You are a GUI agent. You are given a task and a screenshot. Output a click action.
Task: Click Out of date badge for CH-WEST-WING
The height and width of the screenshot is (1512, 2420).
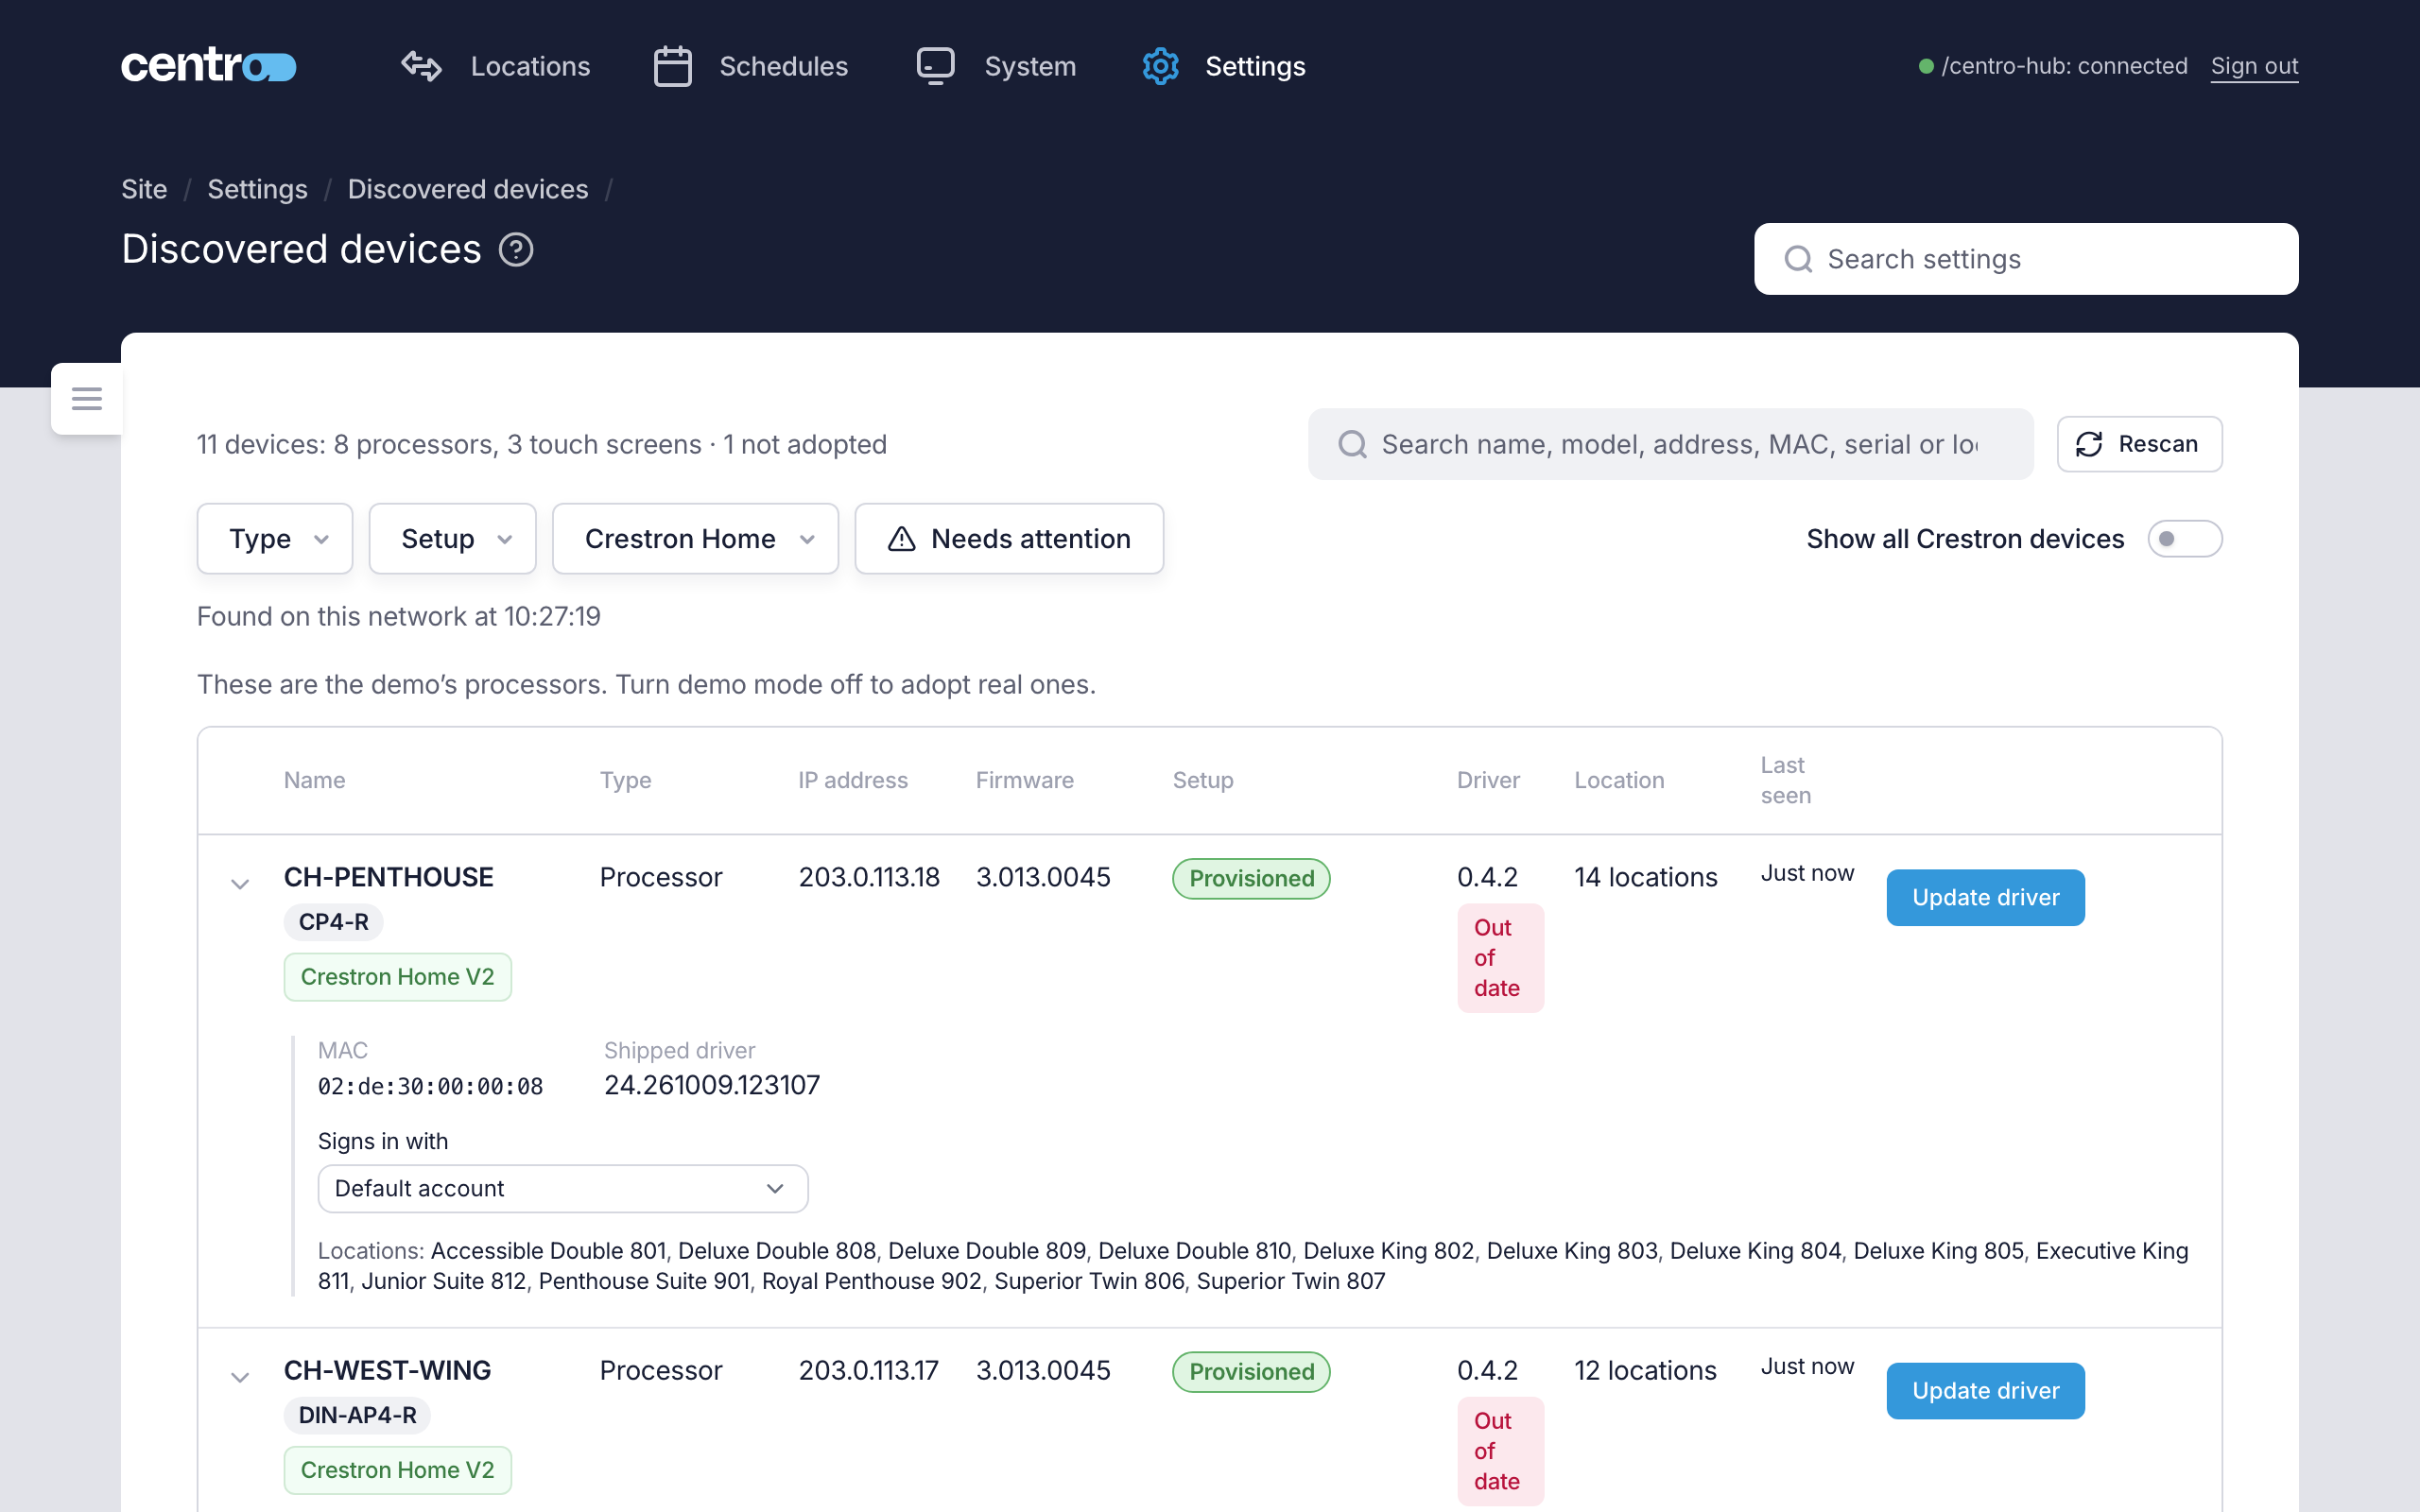(x=1500, y=1451)
